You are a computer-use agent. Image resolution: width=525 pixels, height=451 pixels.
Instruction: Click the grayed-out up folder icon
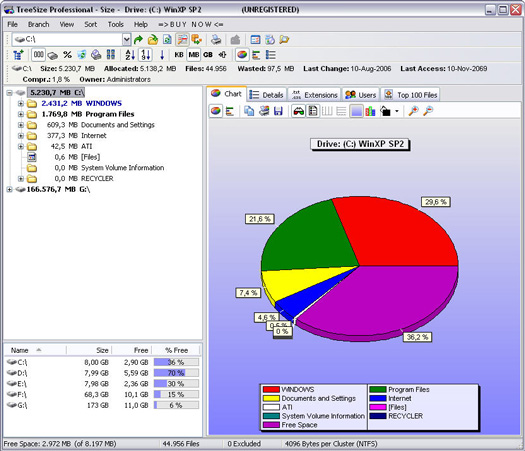pos(235,40)
